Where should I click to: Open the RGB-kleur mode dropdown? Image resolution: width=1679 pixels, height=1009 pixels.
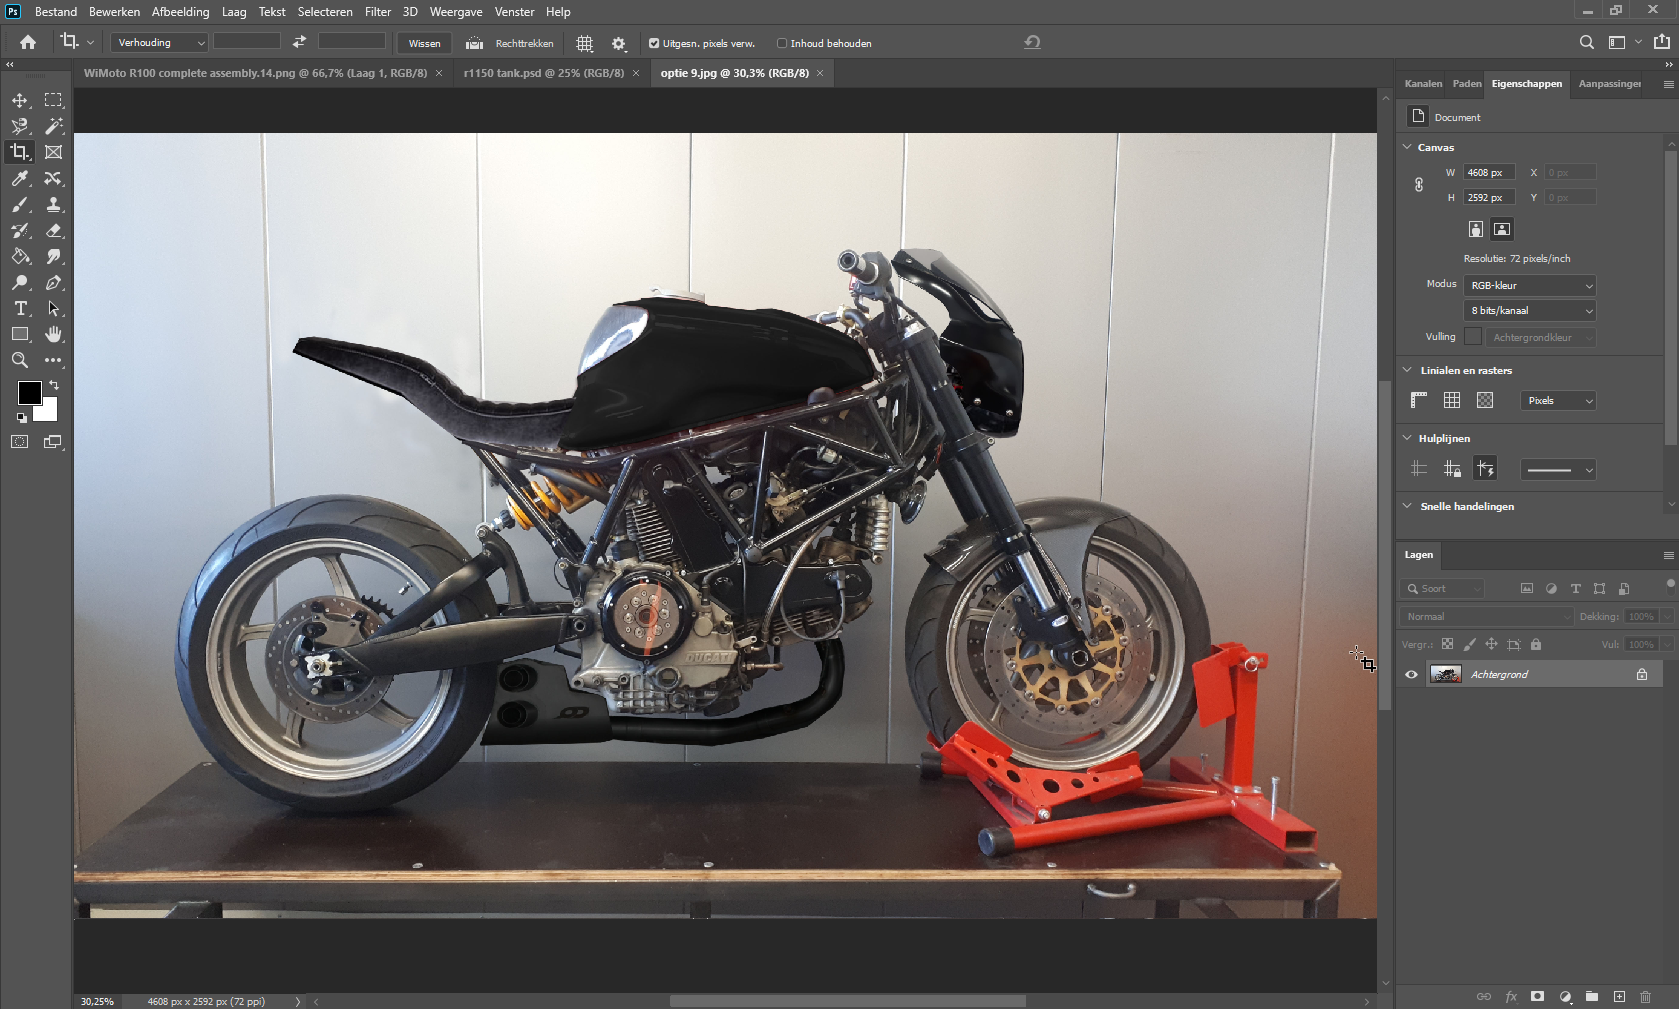click(x=1530, y=285)
